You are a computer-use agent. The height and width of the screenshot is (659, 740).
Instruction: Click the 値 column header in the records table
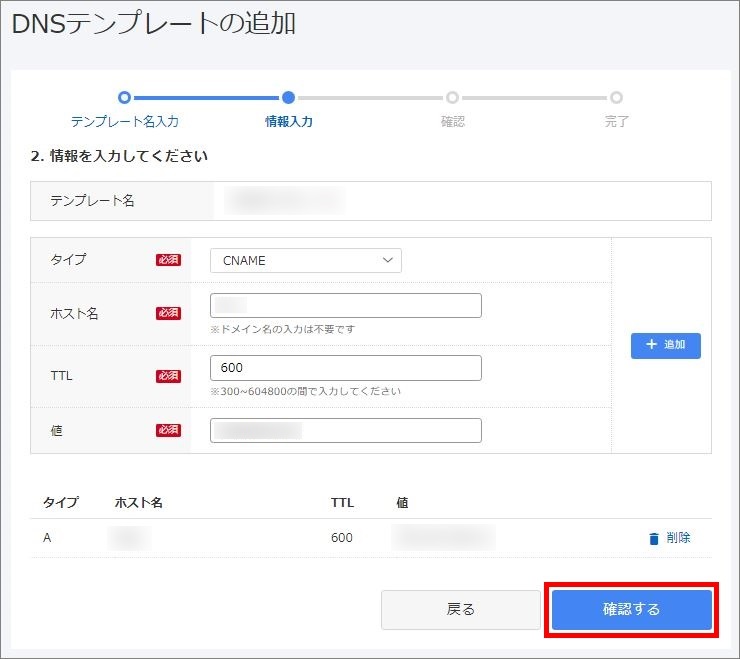click(402, 502)
